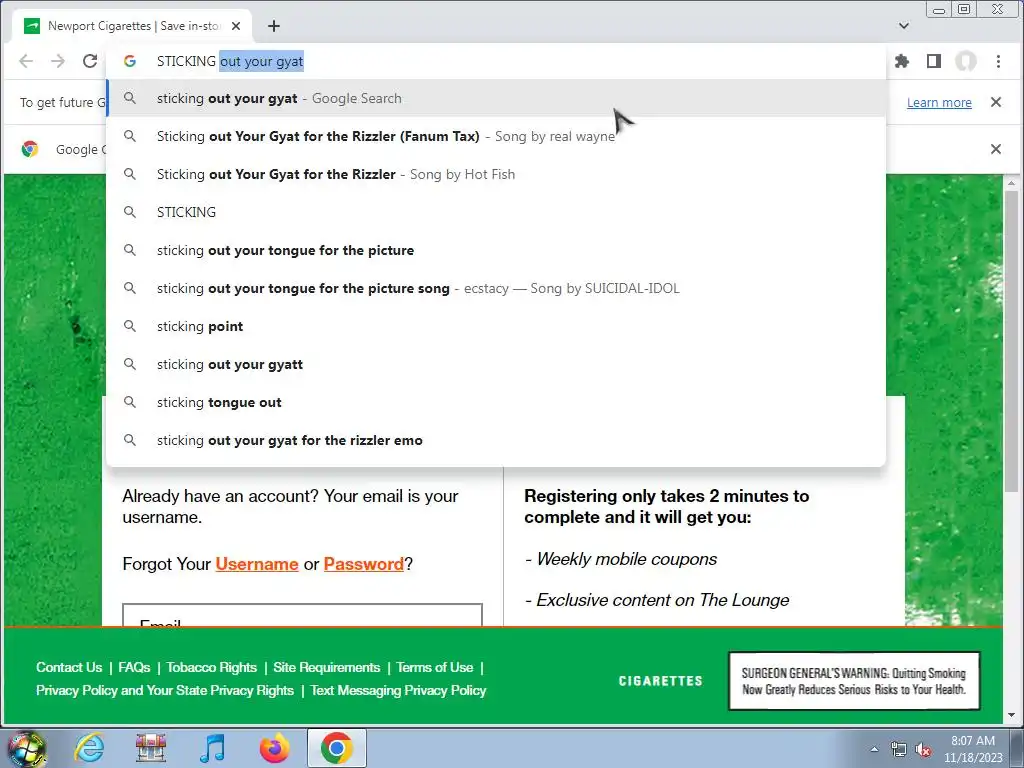
Task: Choose the SUICIDAL-IDOL song suggestion
Action: coord(496,289)
